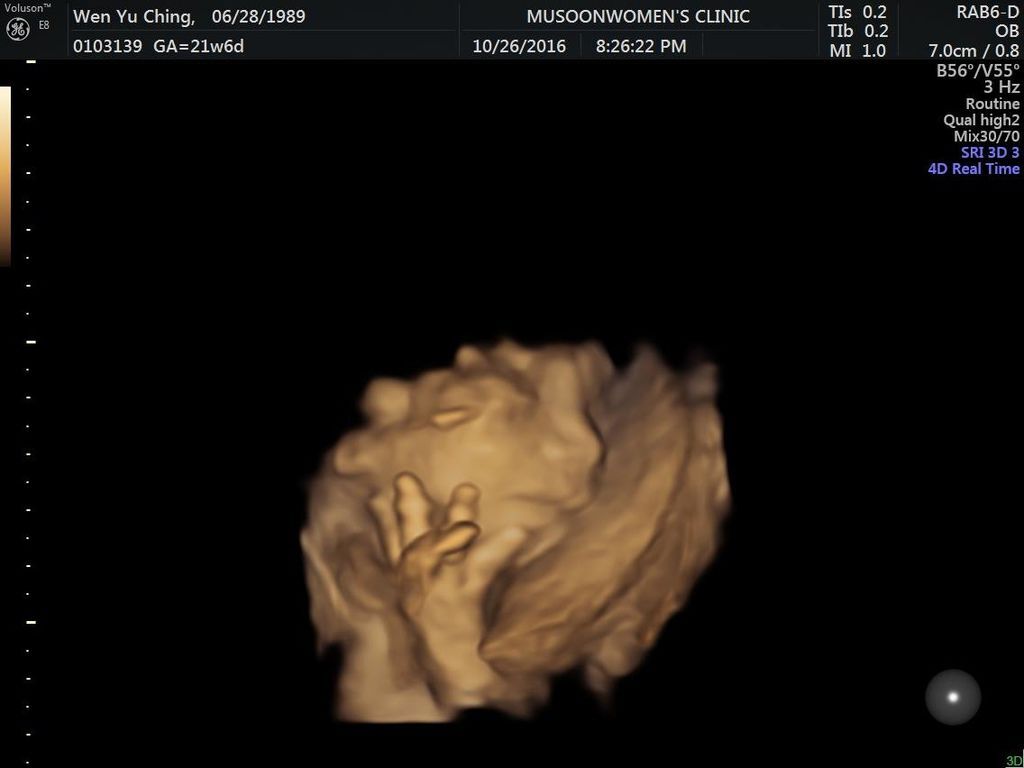Screen dimensions: 1024x768
Task: Select the patient ID "0103139"
Action: tap(107, 46)
